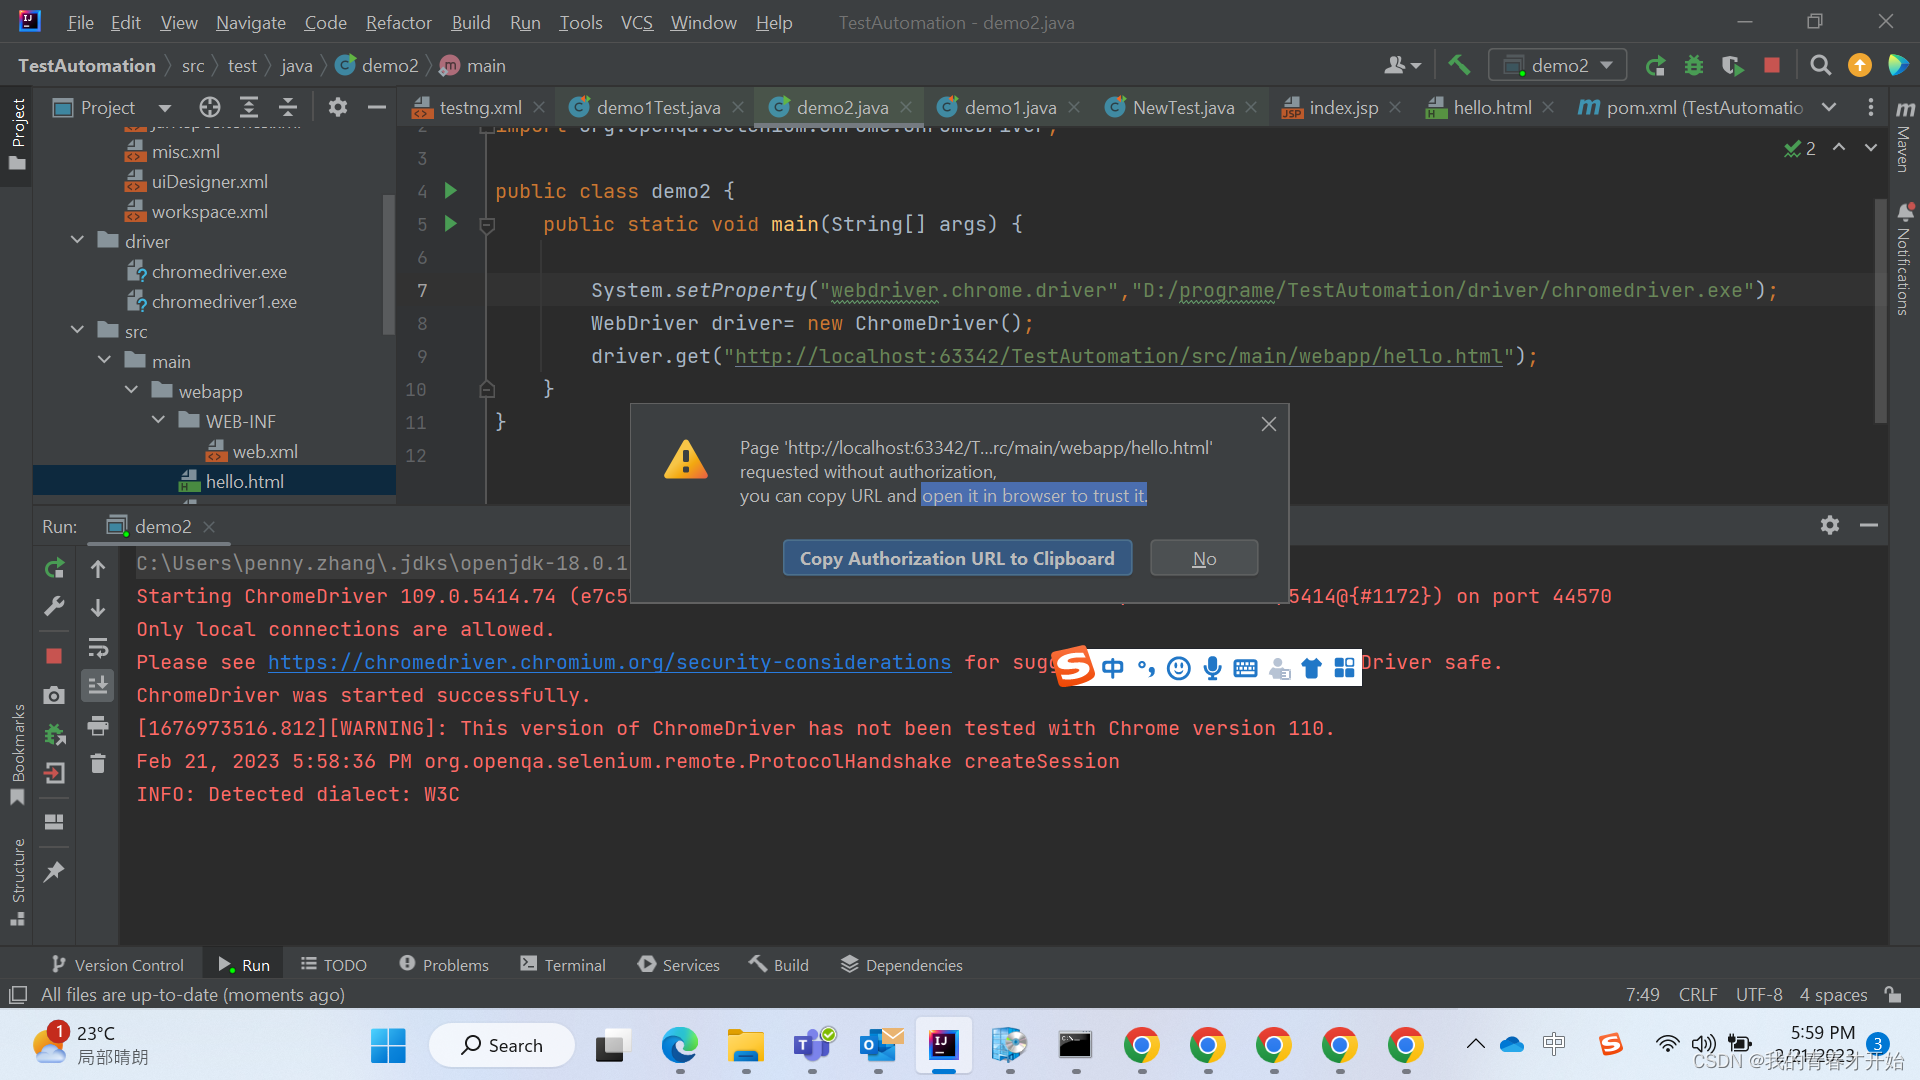Click the localhost hello.html URL in code
Image resolution: width=1920 pixels, height=1080 pixels.
click(x=1118, y=356)
